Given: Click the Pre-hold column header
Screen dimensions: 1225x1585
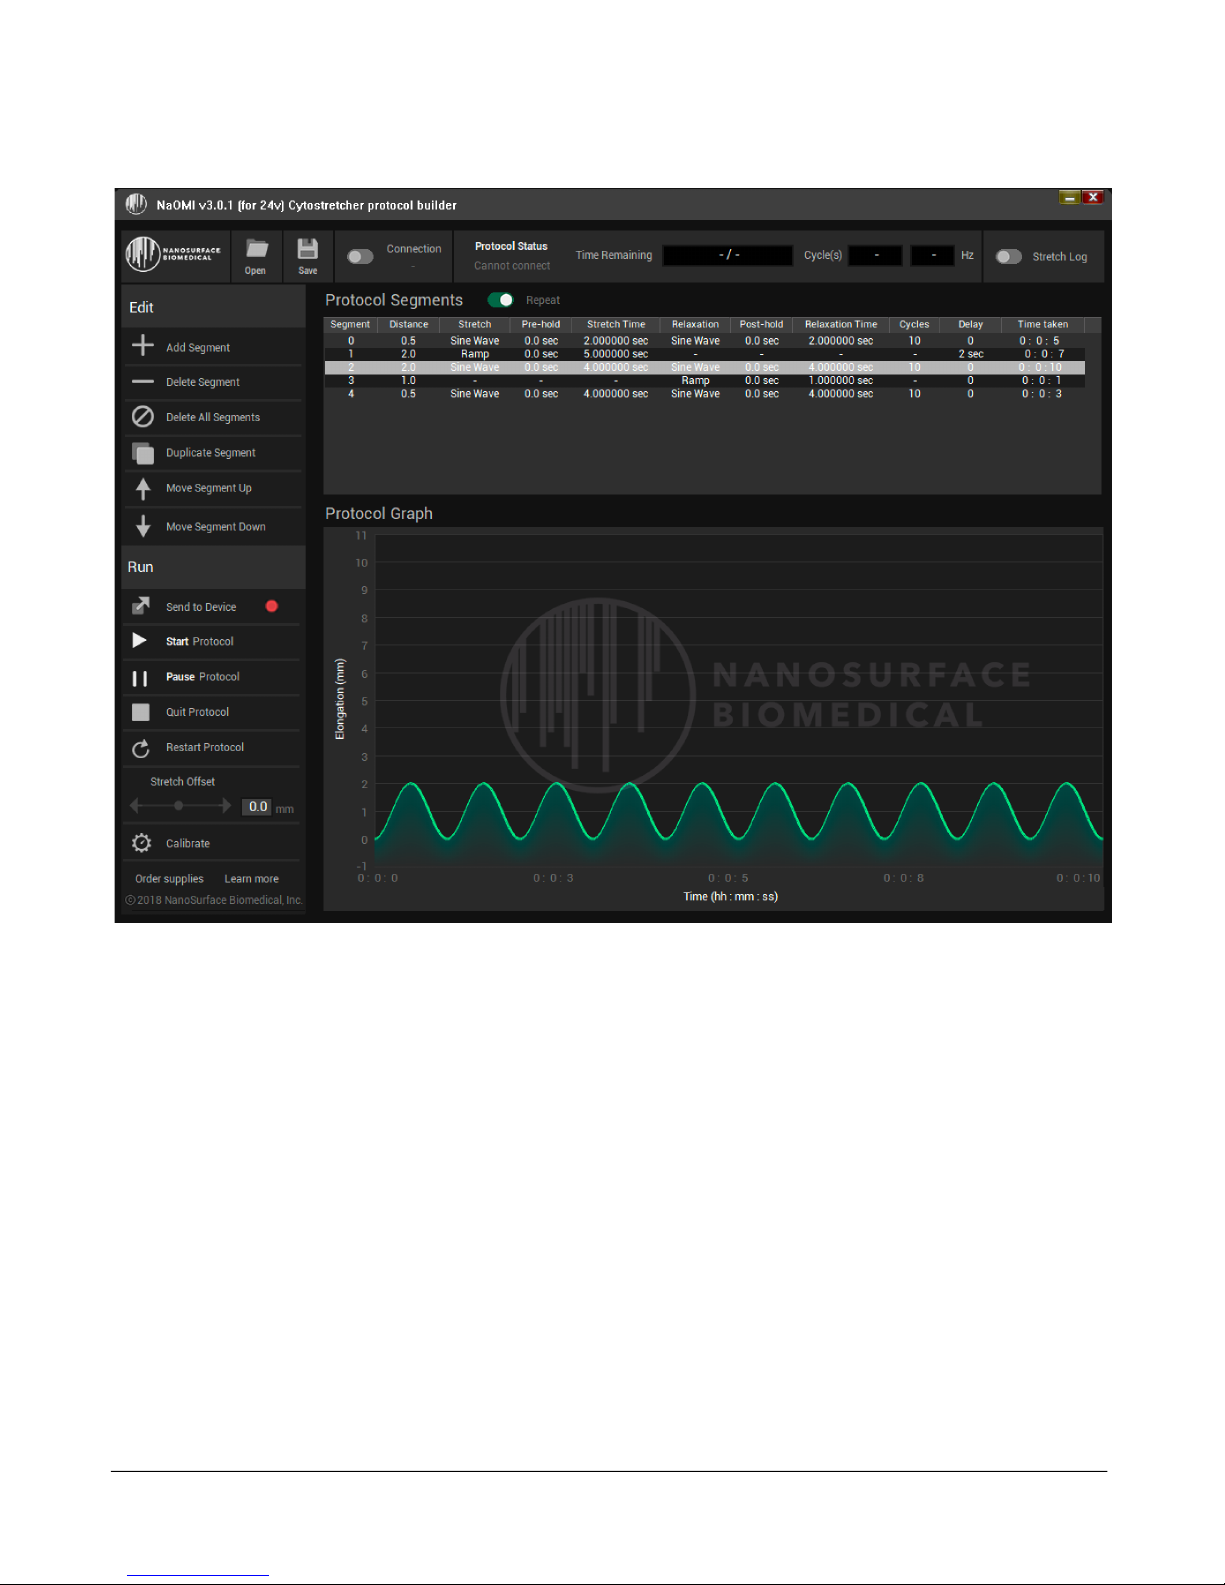Looking at the screenshot, I should 541,324.
